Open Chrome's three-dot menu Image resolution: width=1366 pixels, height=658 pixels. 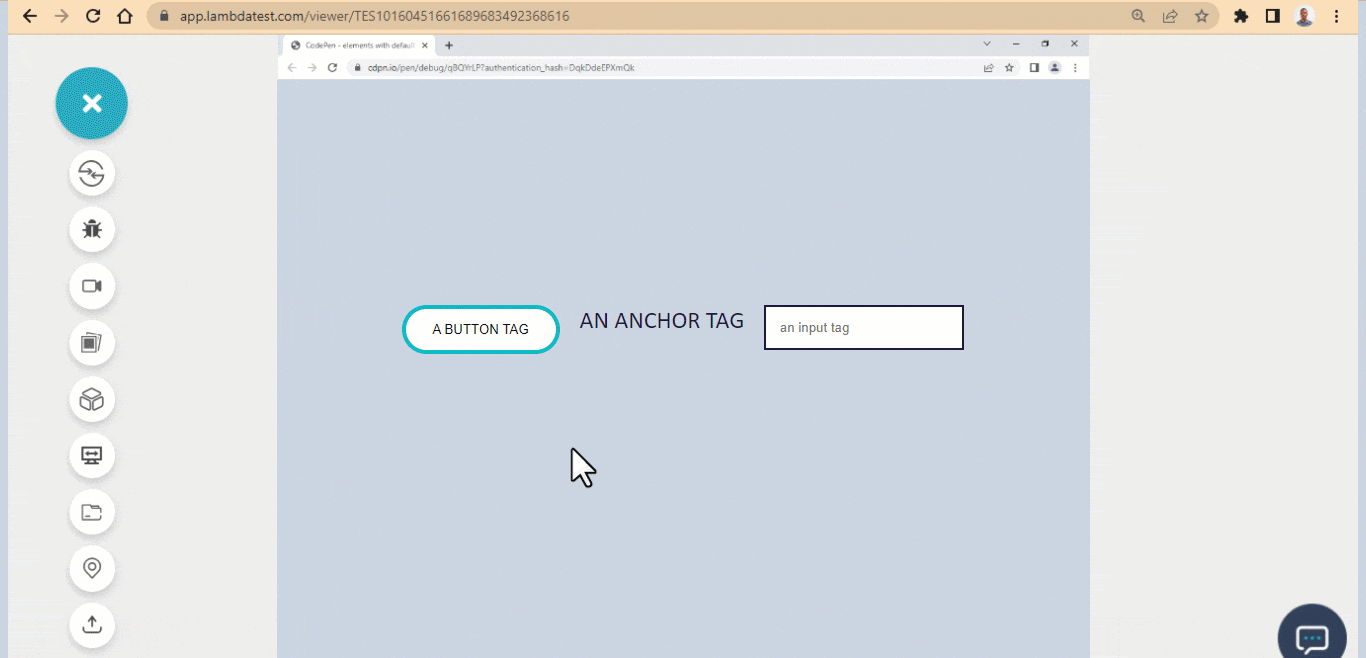[1337, 16]
